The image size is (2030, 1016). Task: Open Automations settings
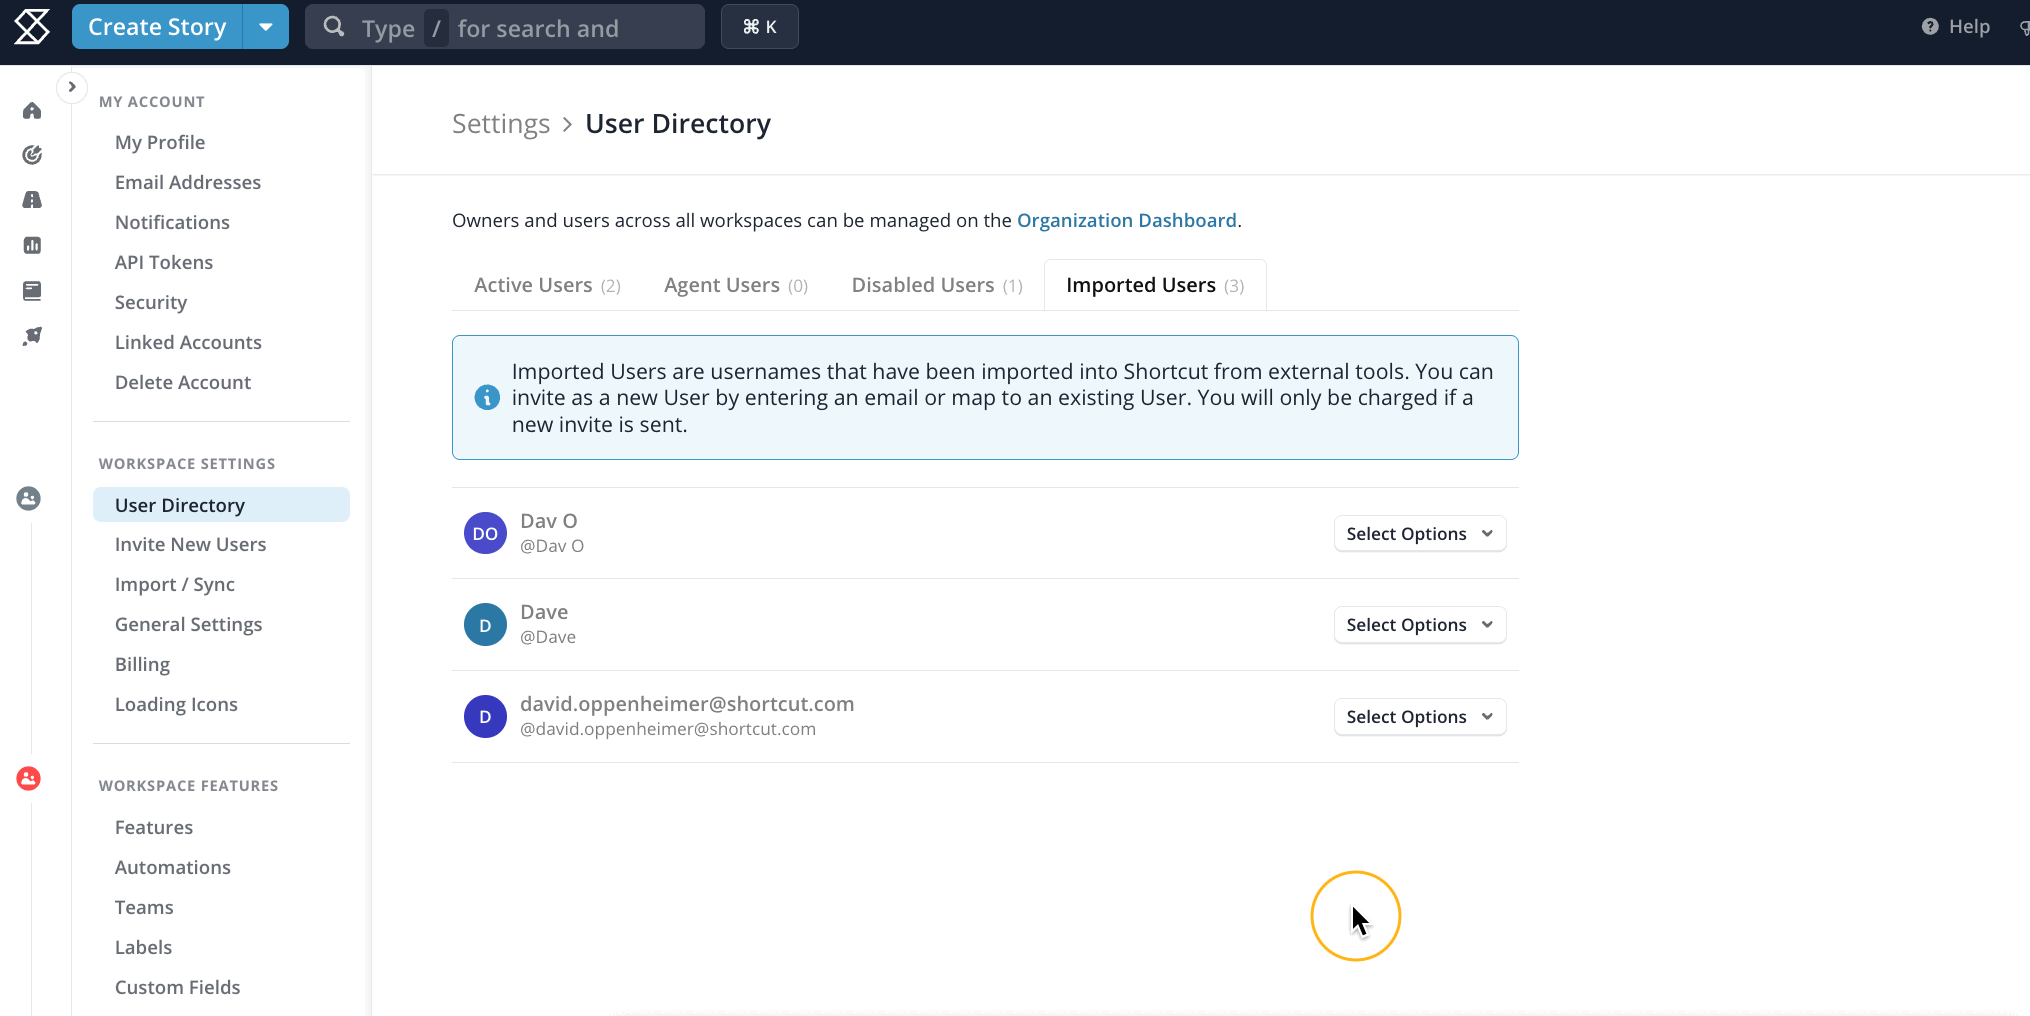173,867
